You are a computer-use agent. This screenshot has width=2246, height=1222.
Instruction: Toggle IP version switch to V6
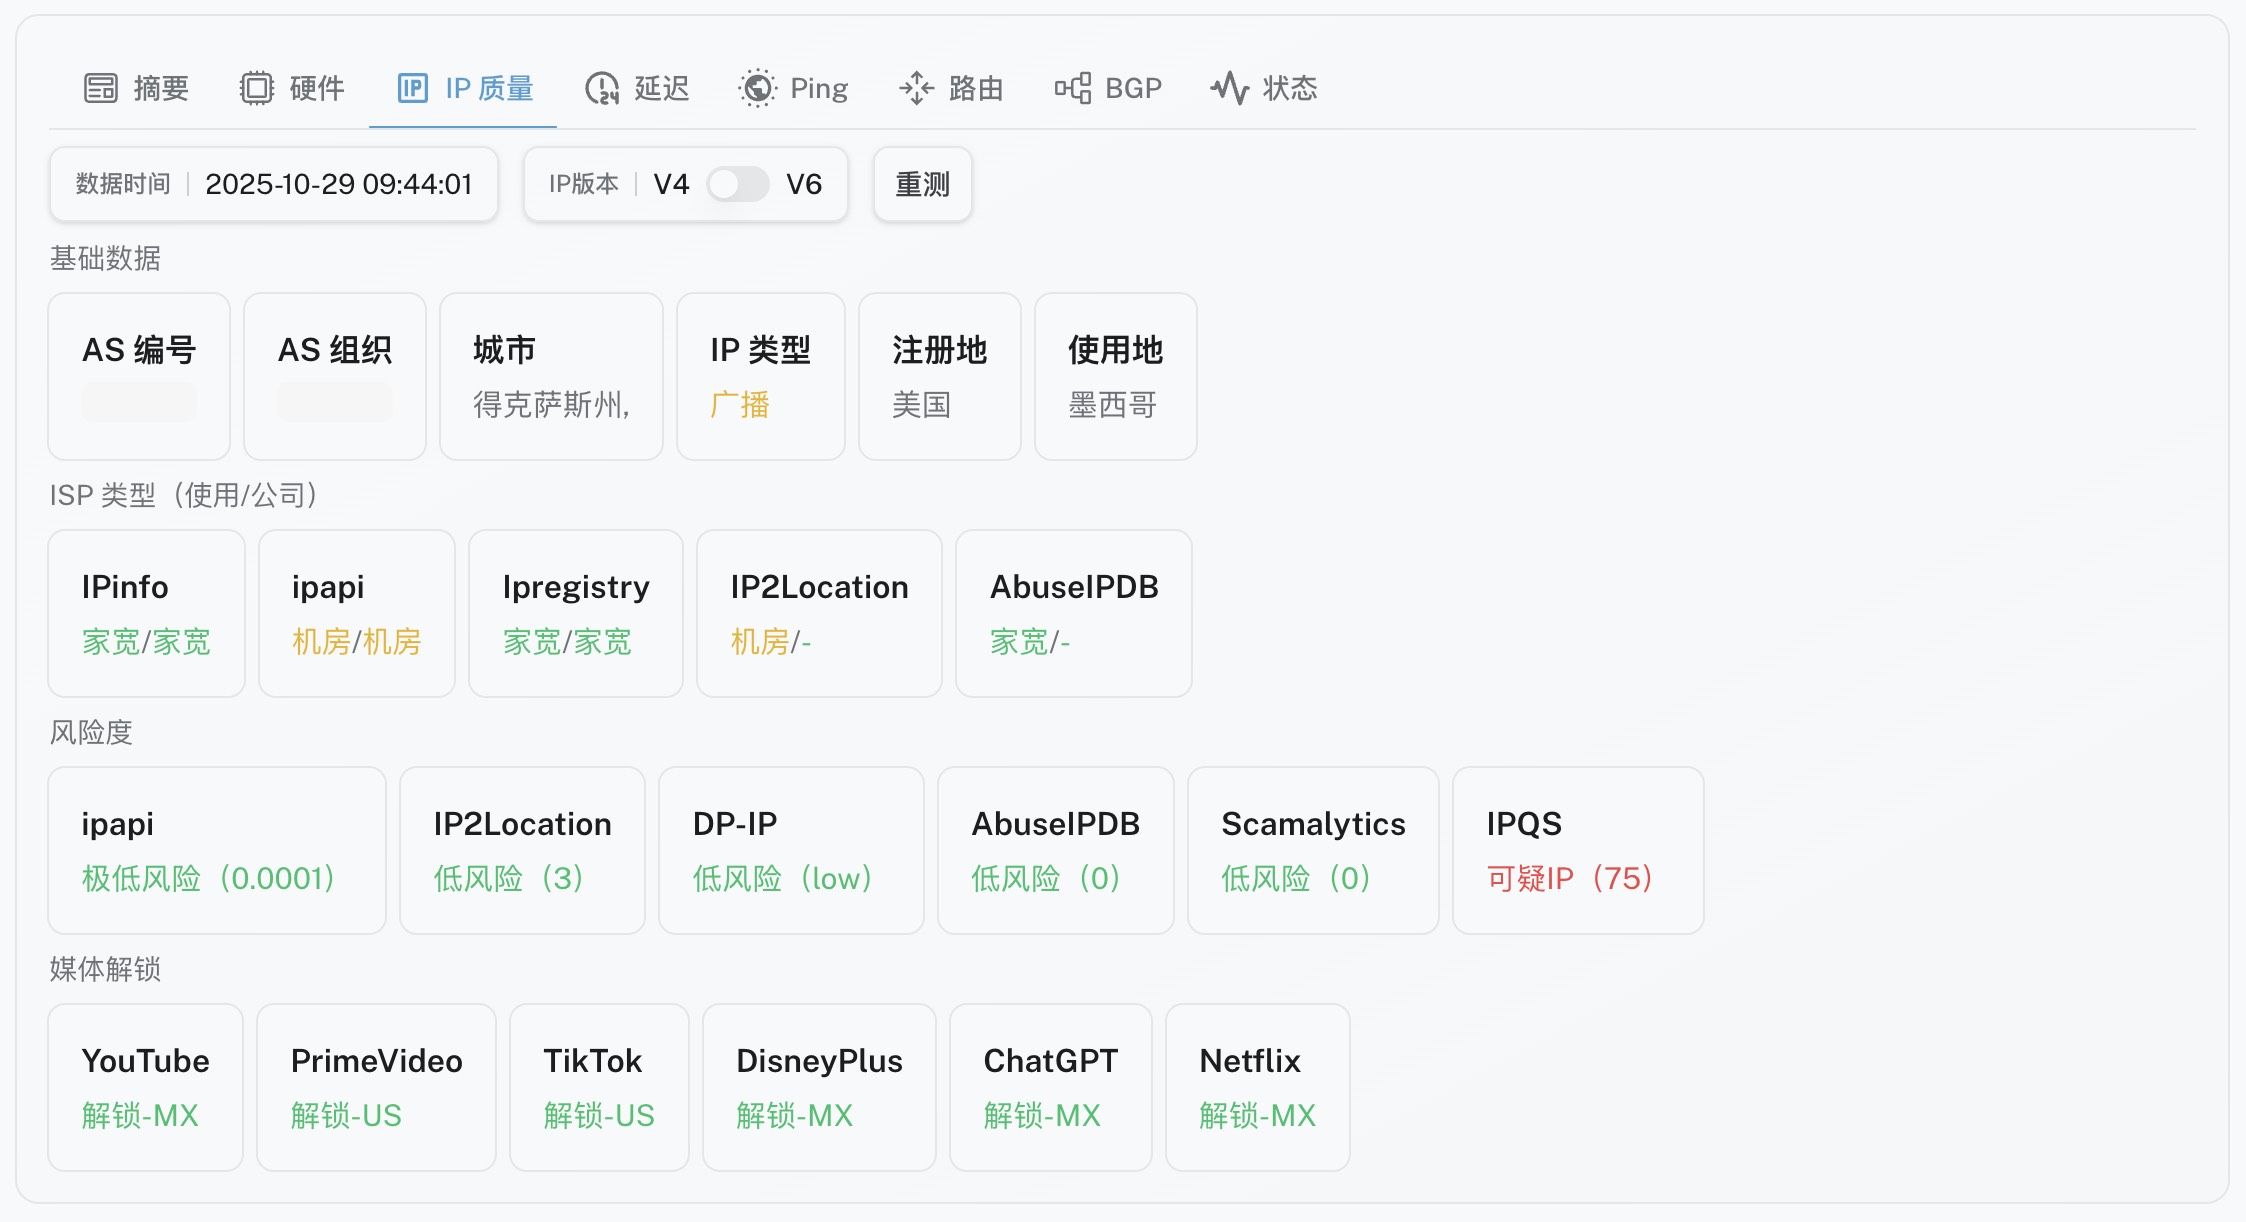[738, 184]
